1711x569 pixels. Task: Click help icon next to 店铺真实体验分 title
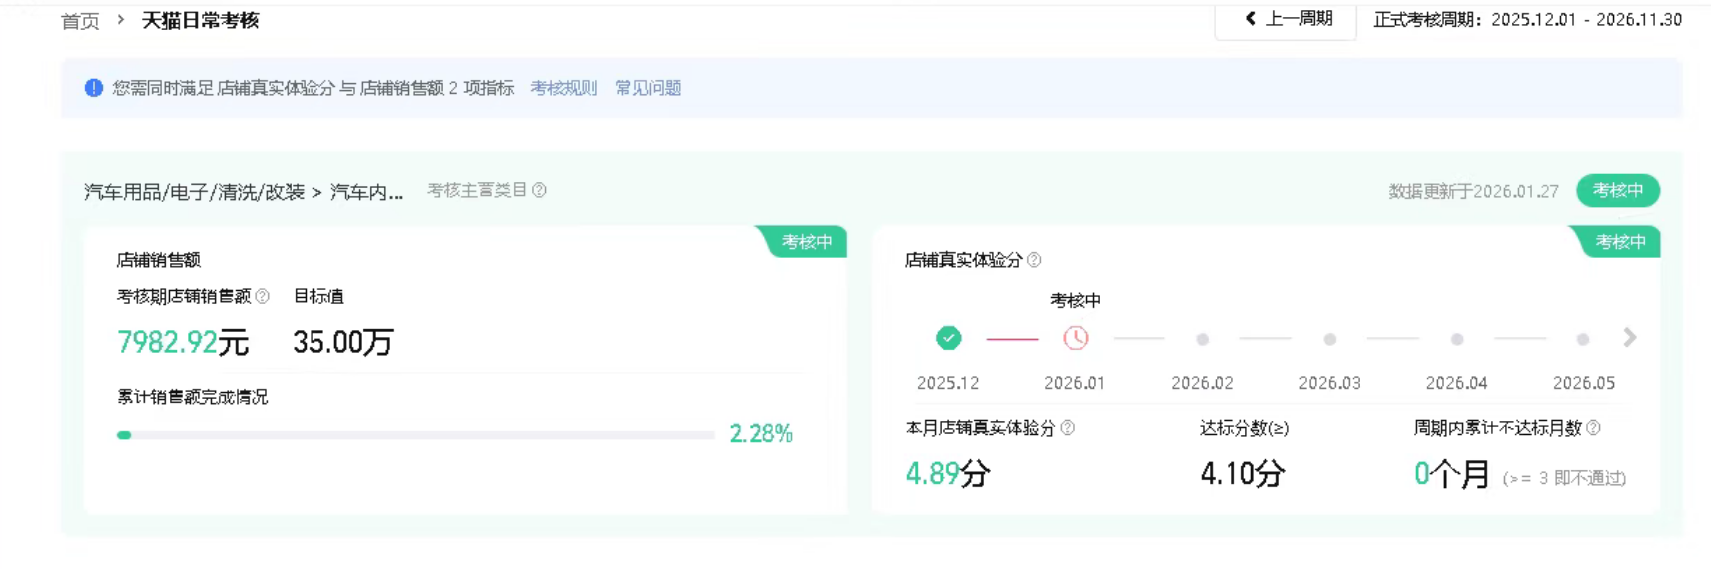pyautogui.click(x=1035, y=260)
